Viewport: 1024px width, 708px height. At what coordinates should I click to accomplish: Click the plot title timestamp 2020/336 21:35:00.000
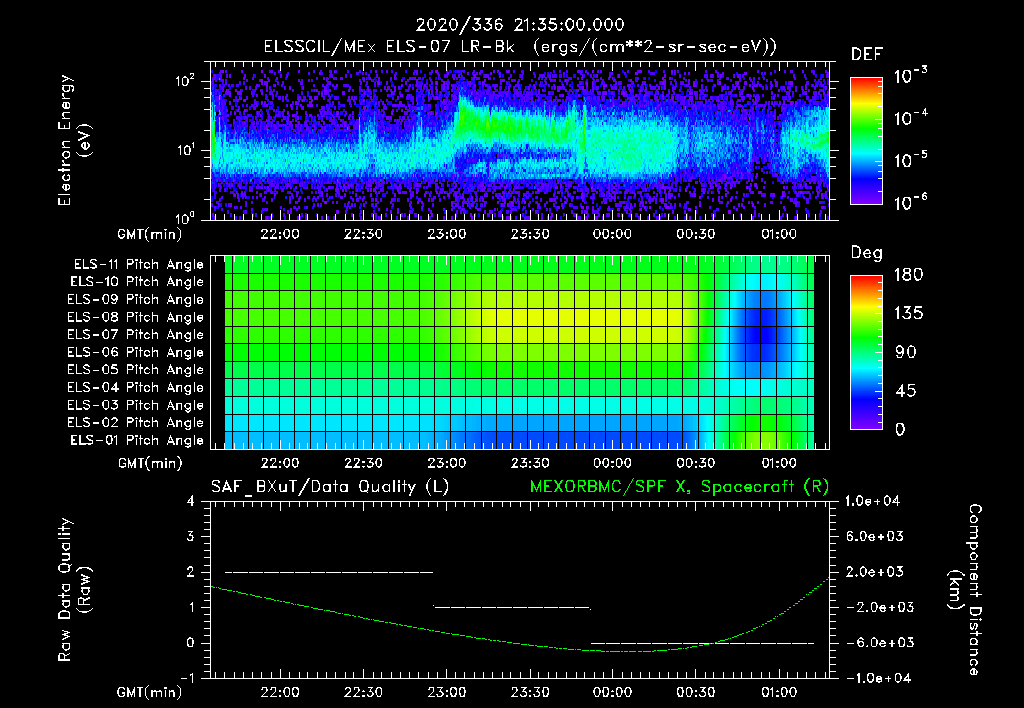(x=520, y=25)
